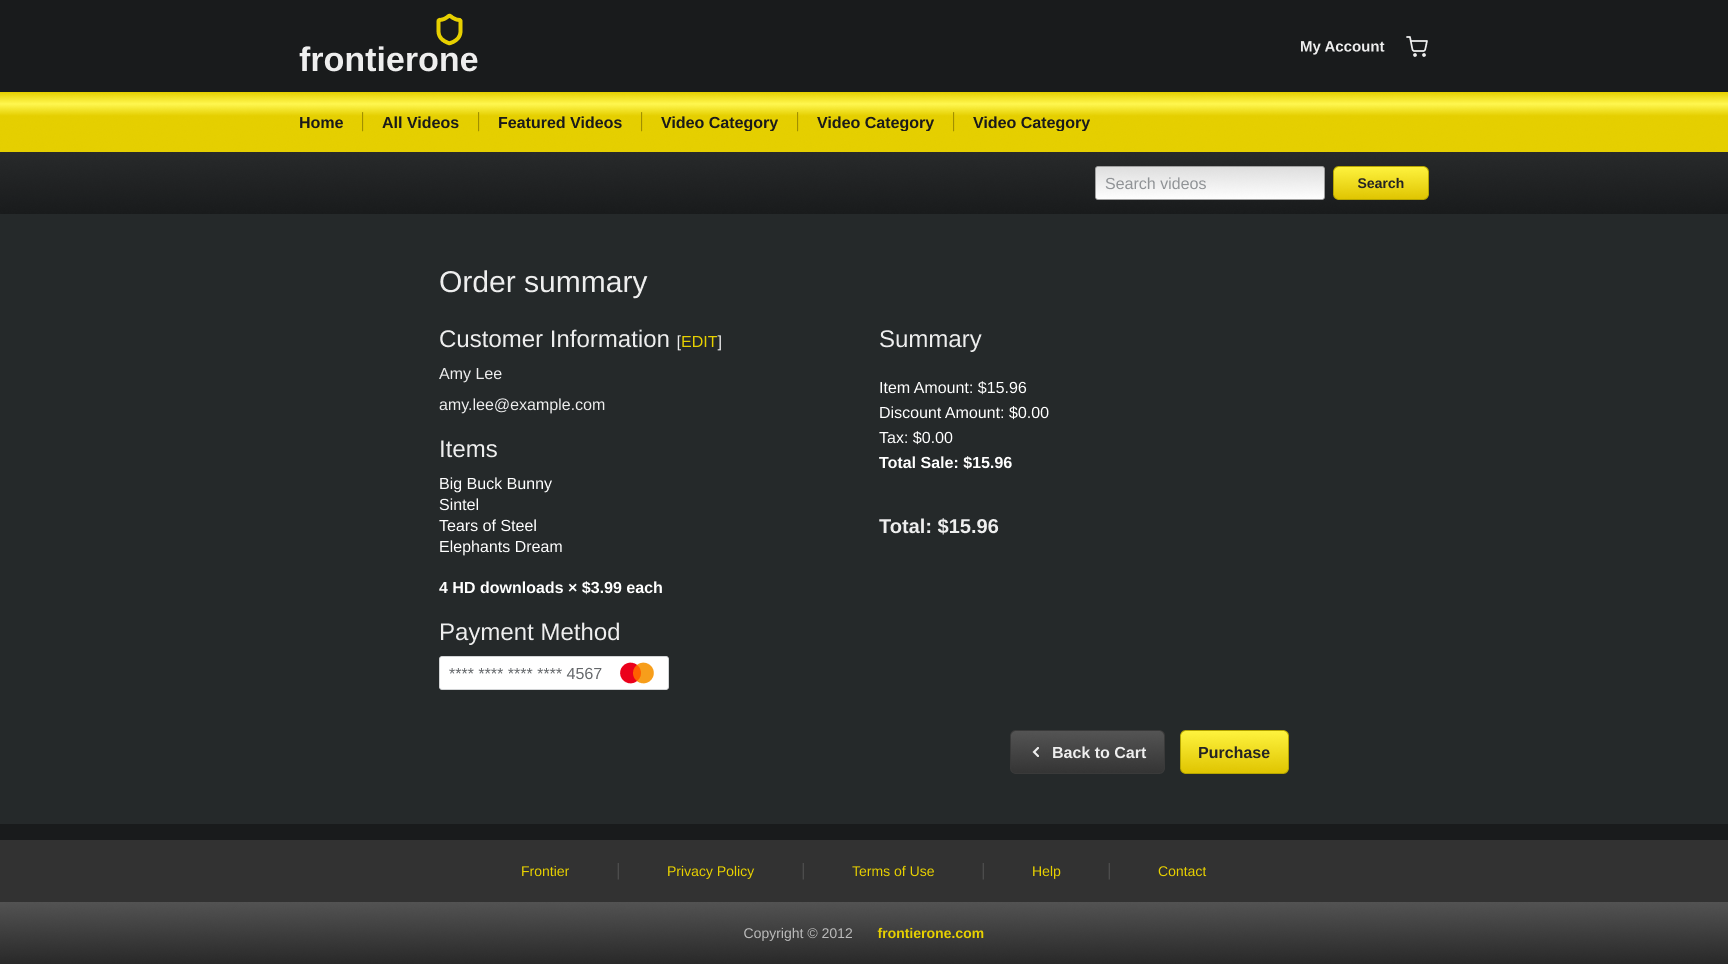Open All Videos menu item
Screen dimensions: 1728x964
[420, 122]
